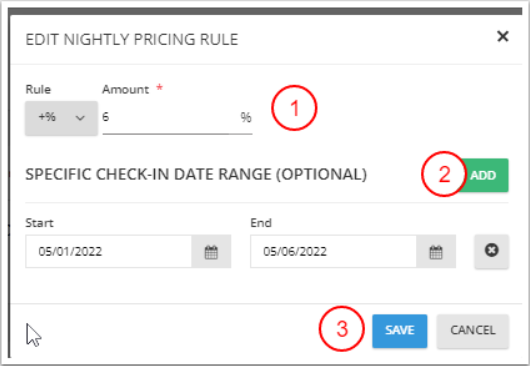The height and width of the screenshot is (366, 530).
Task: Click the Start date field 05/01/2022
Action: (x=109, y=252)
